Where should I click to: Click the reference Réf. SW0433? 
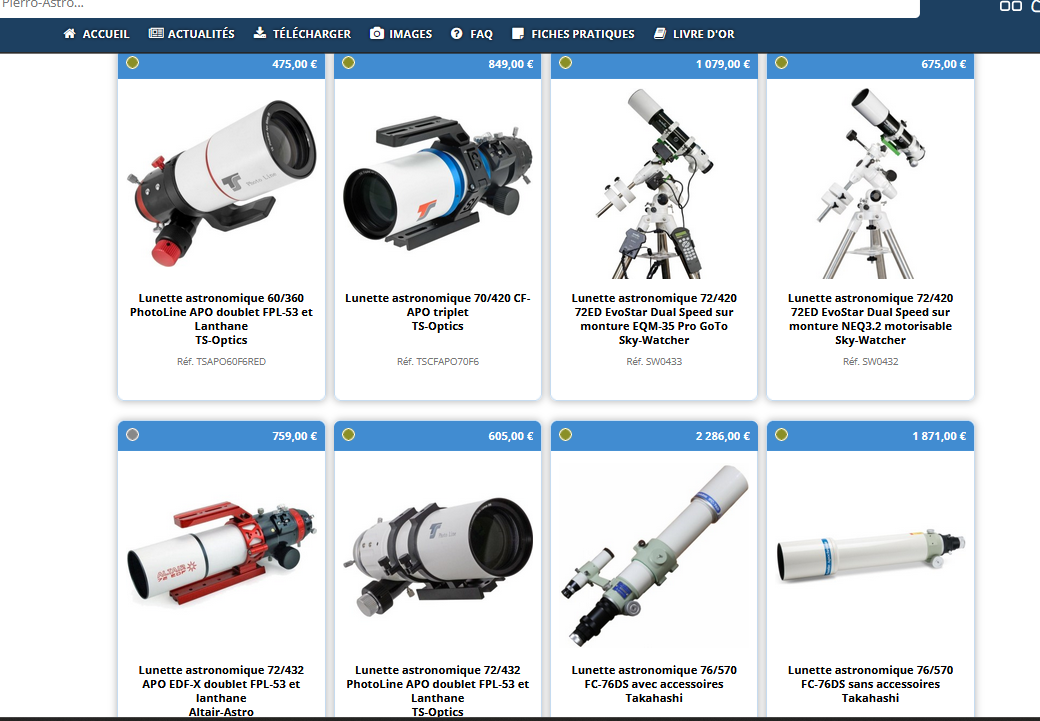click(654, 361)
